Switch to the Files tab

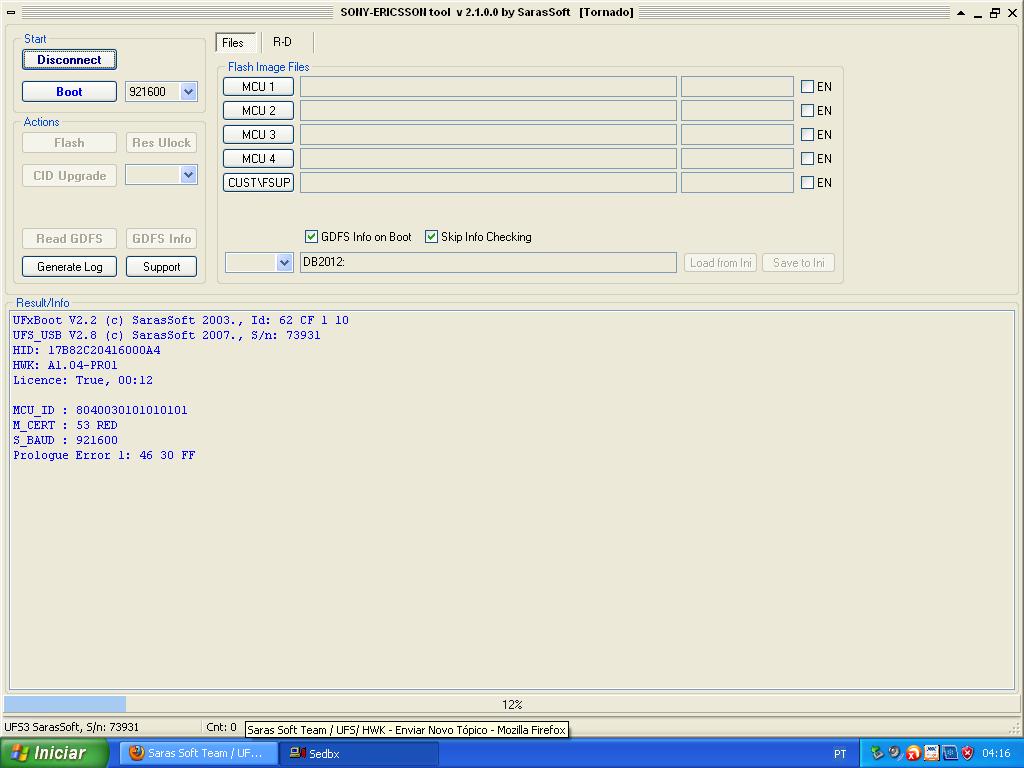click(234, 42)
